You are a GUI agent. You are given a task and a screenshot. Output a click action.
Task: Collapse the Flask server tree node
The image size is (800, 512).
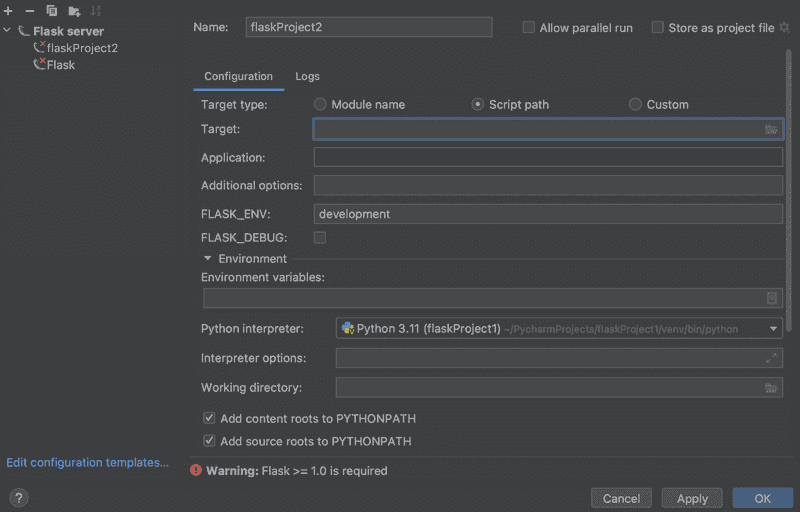click(x=7, y=31)
